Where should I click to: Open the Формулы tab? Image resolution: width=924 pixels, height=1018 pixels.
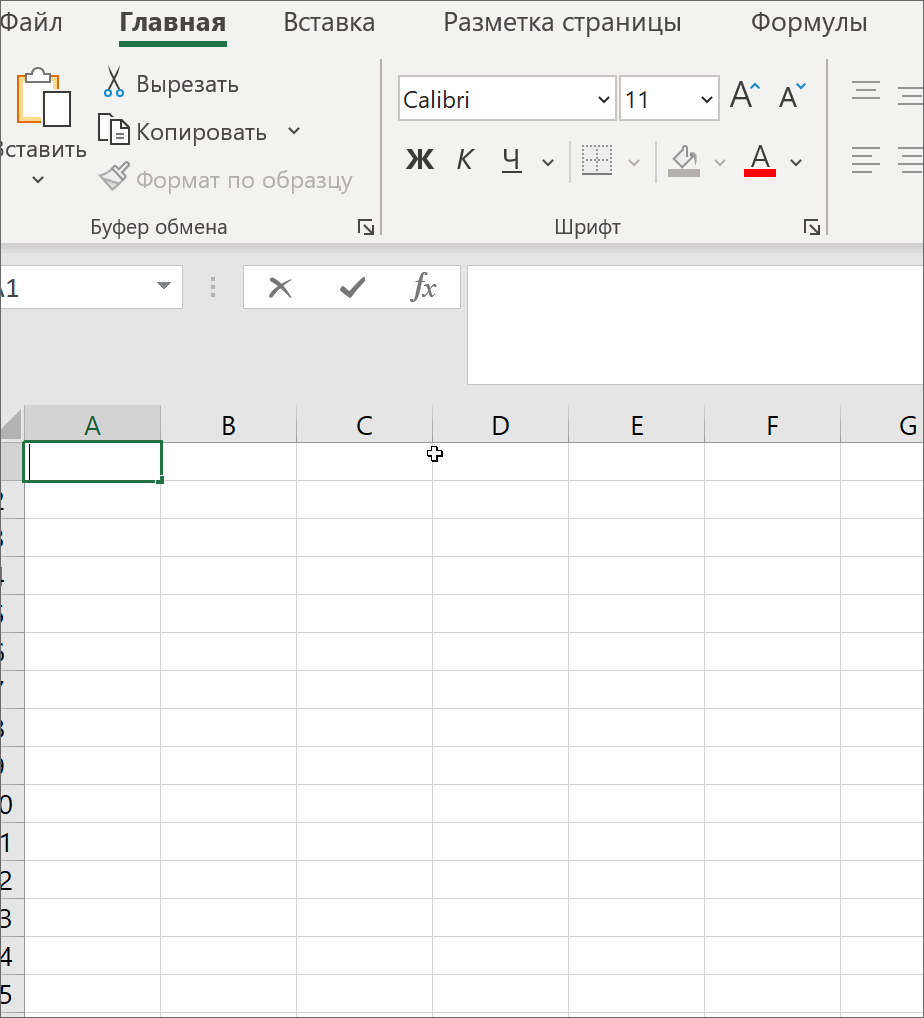click(x=809, y=23)
